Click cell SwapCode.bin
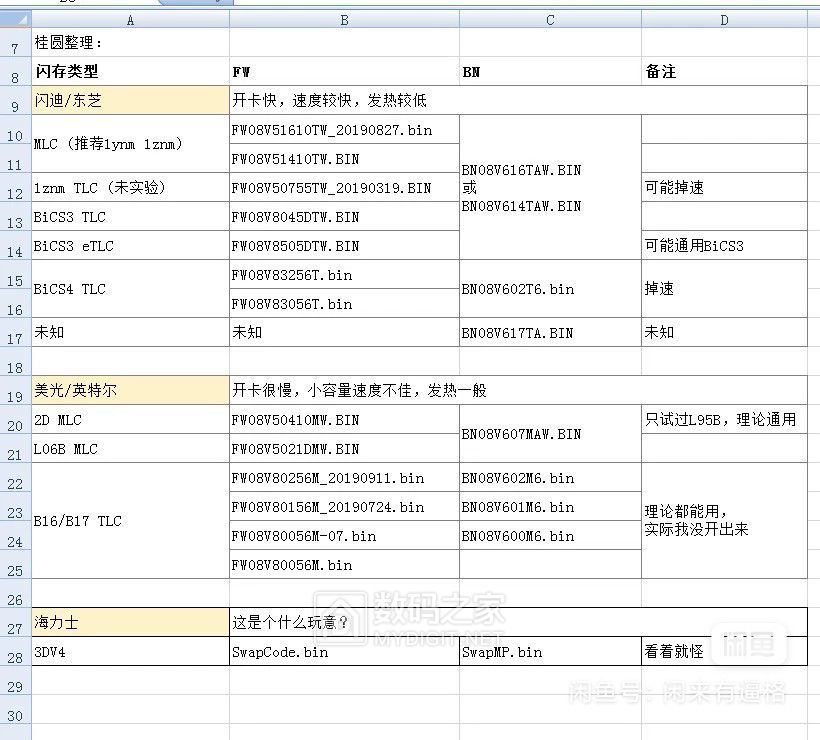The height and width of the screenshot is (740, 820). 344,652
